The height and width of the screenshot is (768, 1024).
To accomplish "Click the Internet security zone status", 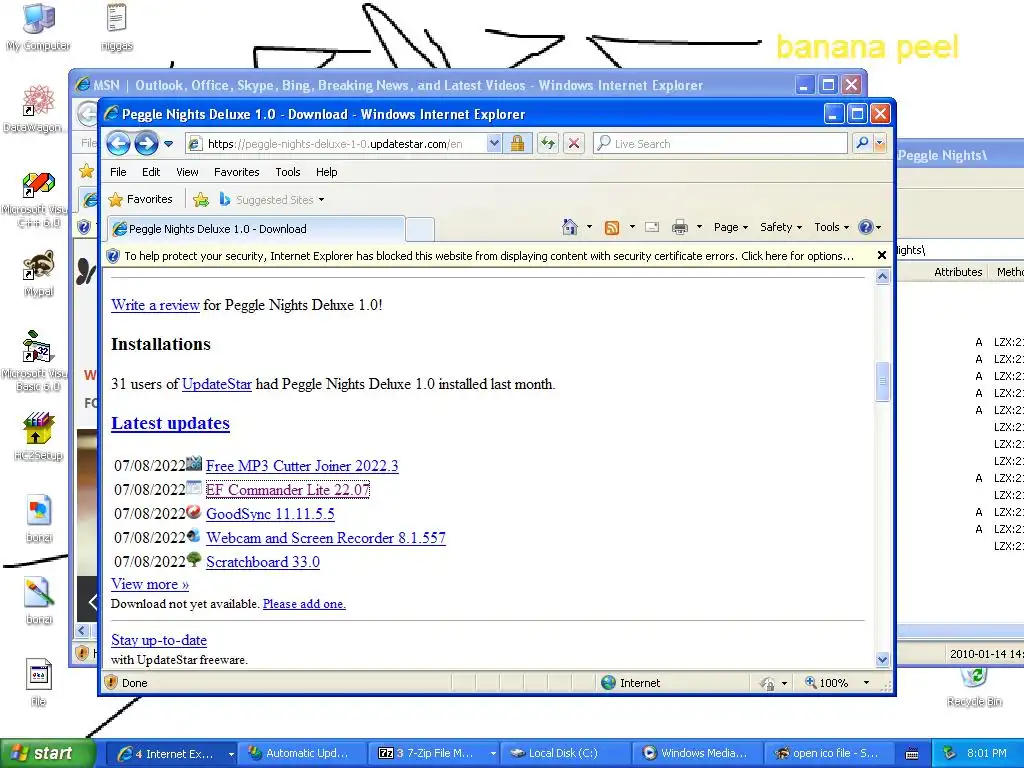I will pyautogui.click(x=631, y=682).
